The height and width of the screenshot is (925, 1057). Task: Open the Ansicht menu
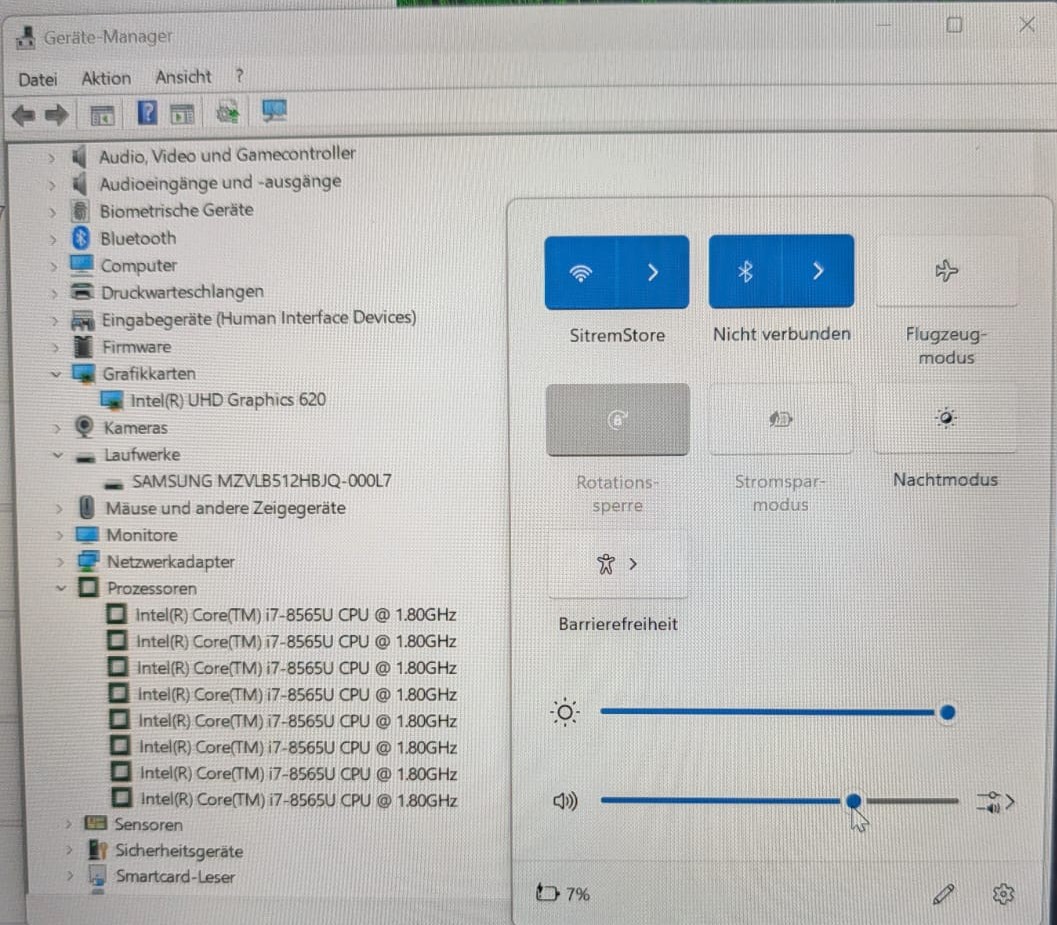(183, 77)
